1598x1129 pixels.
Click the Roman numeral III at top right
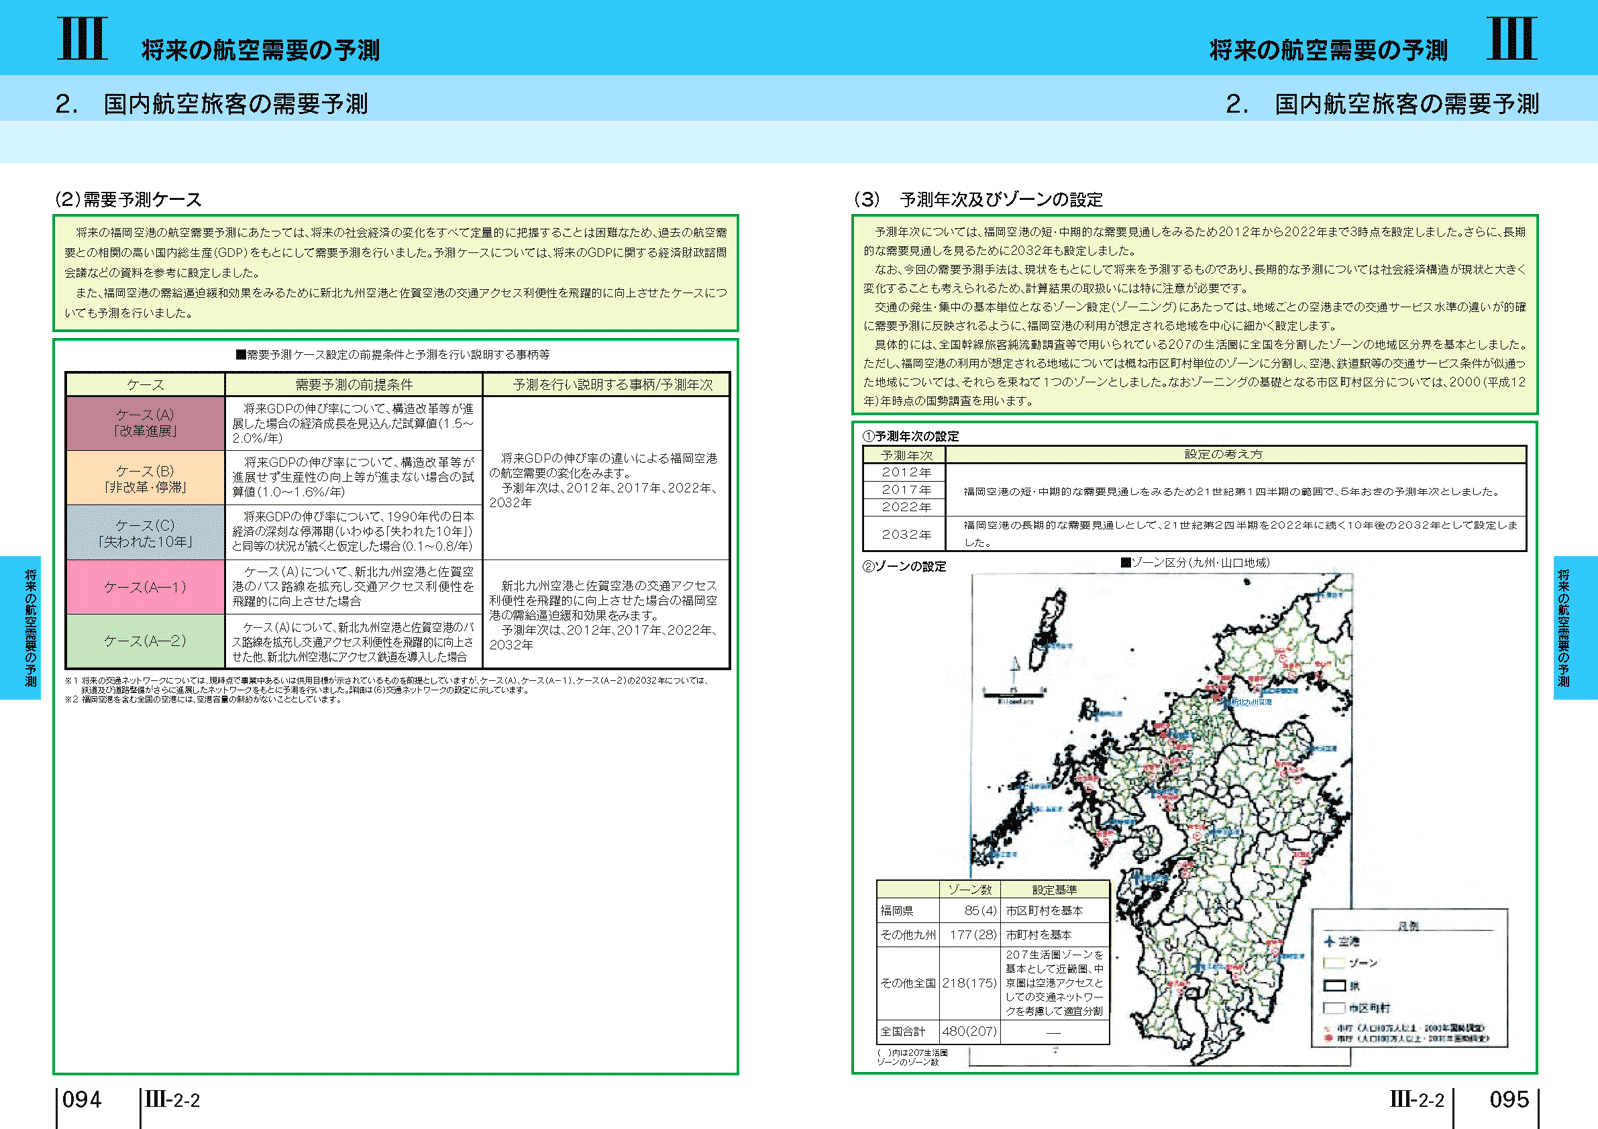click(x=1512, y=39)
